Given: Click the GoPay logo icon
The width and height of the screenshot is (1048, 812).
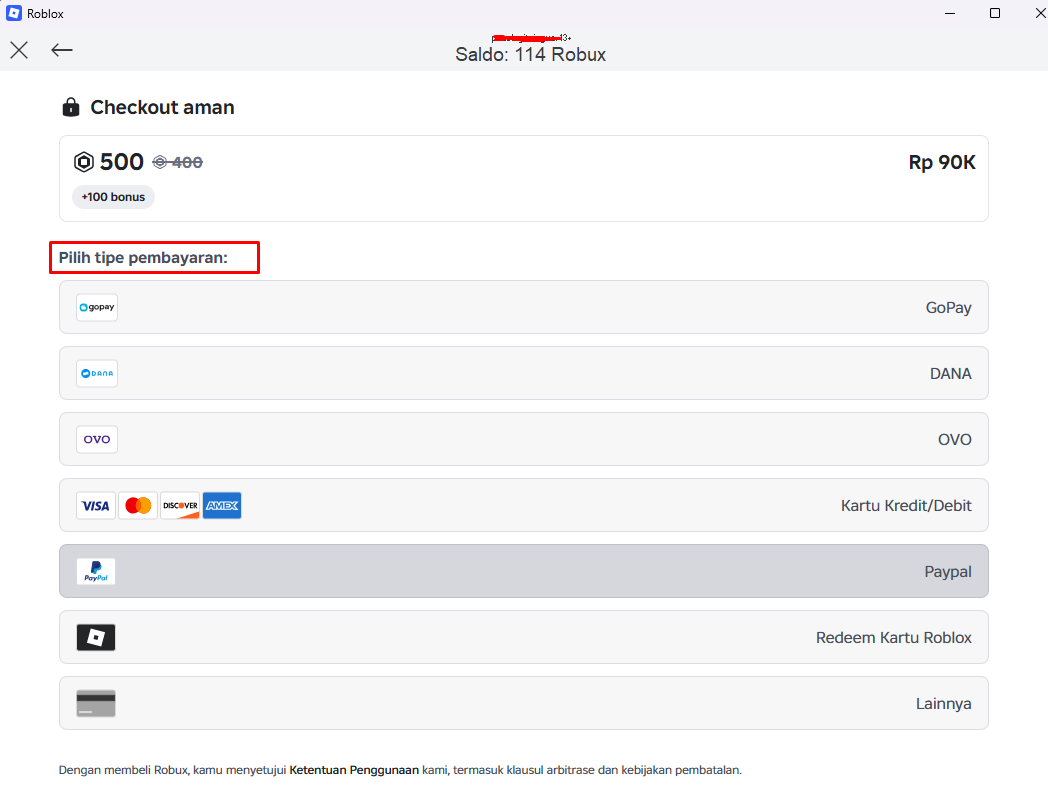Looking at the screenshot, I should (x=97, y=307).
